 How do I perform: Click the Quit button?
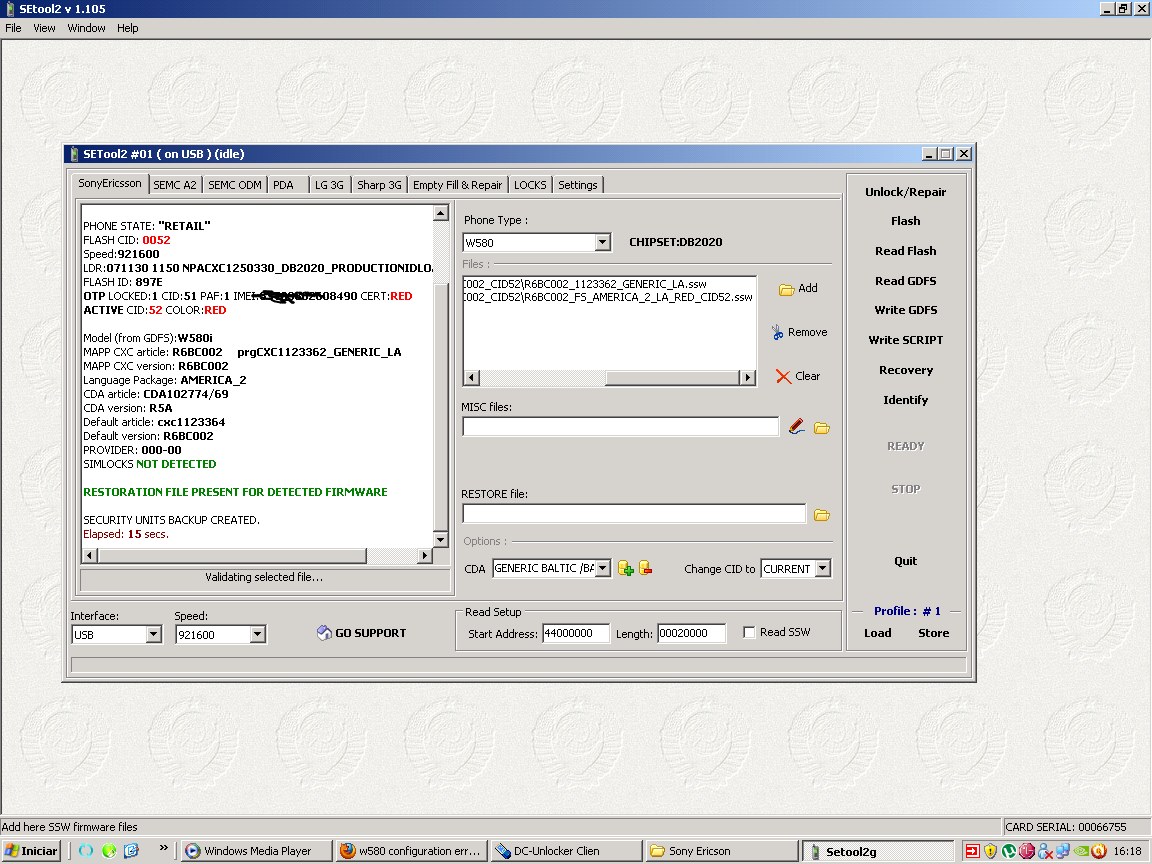pos(905,561)
